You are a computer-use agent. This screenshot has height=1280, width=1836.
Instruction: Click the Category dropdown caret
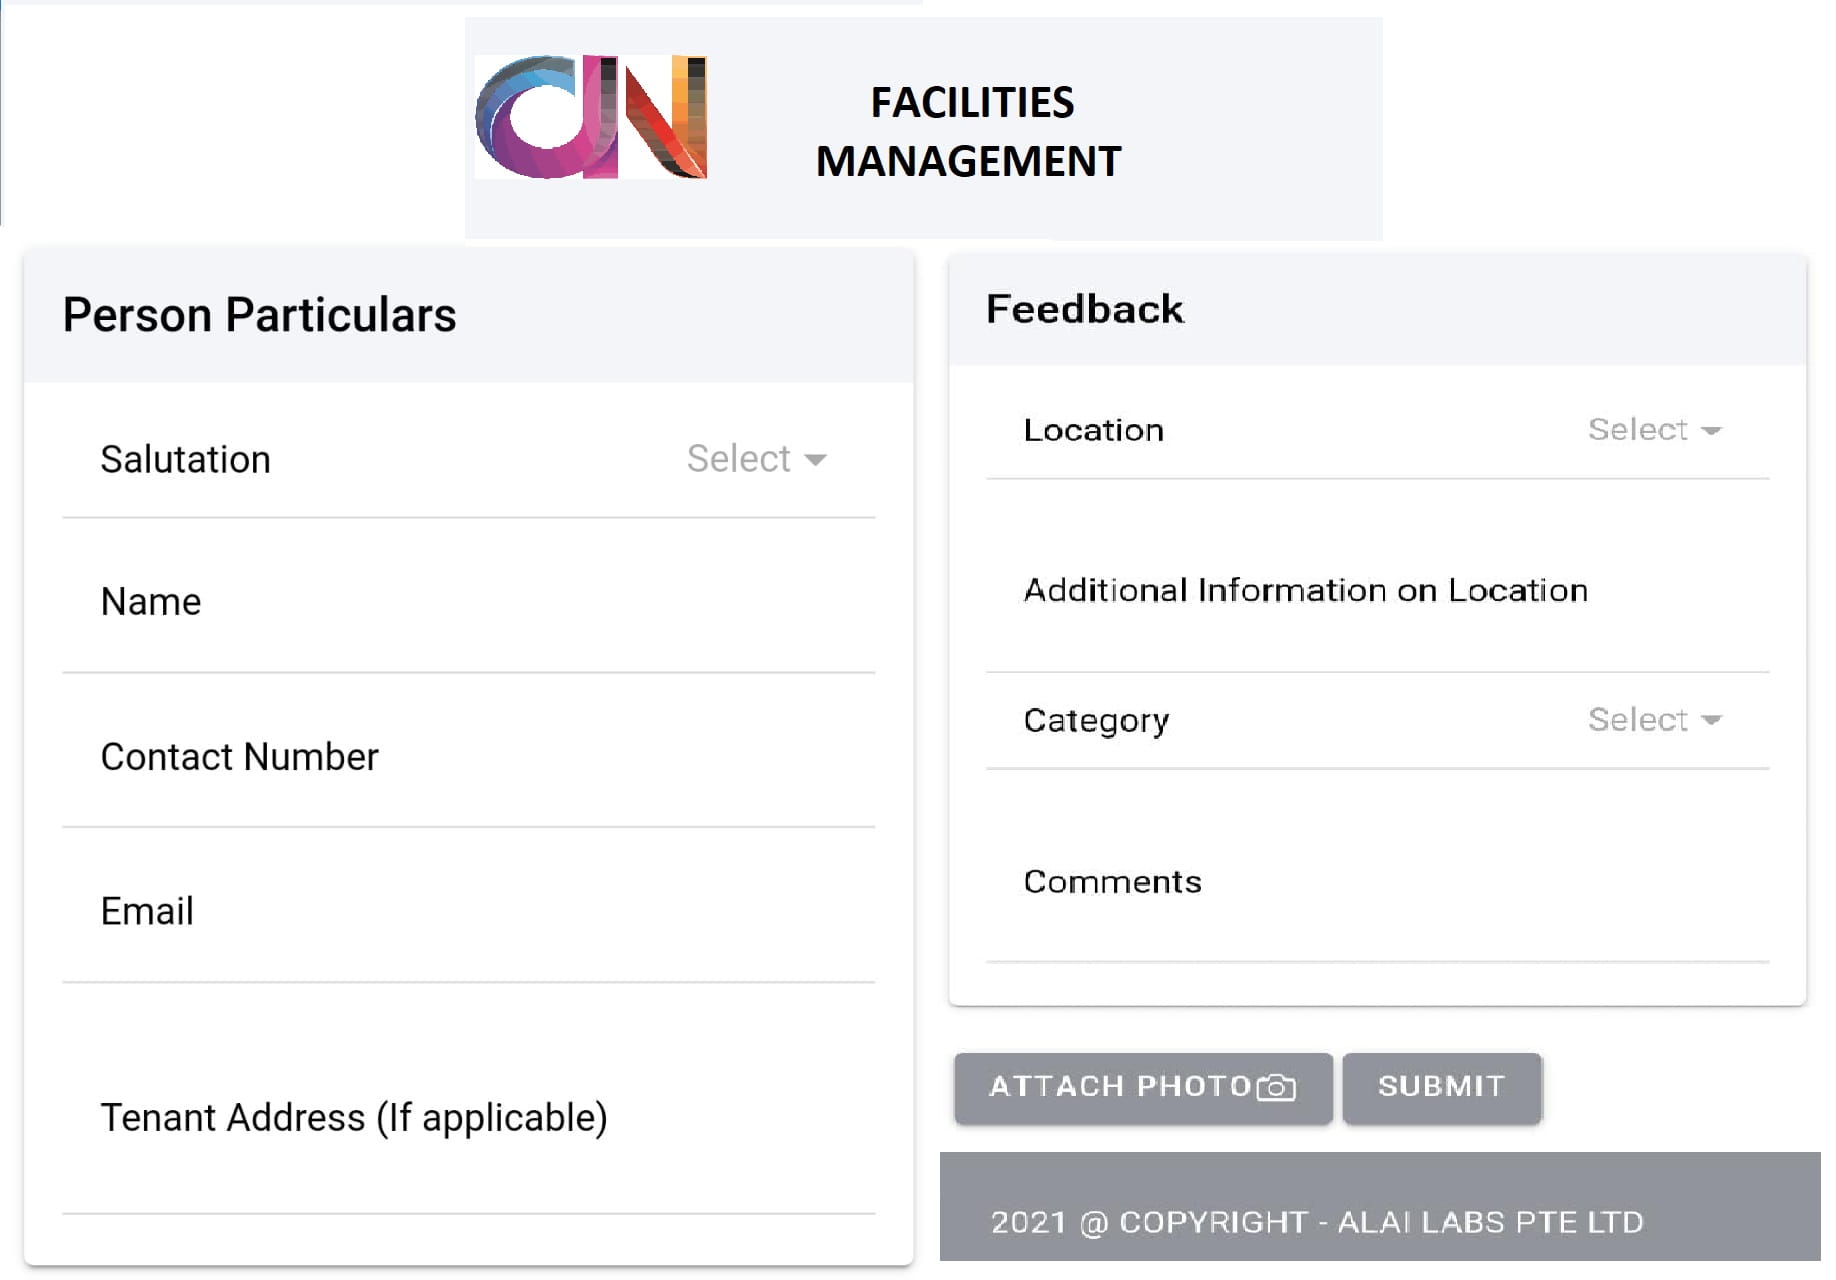[1711, 721]
